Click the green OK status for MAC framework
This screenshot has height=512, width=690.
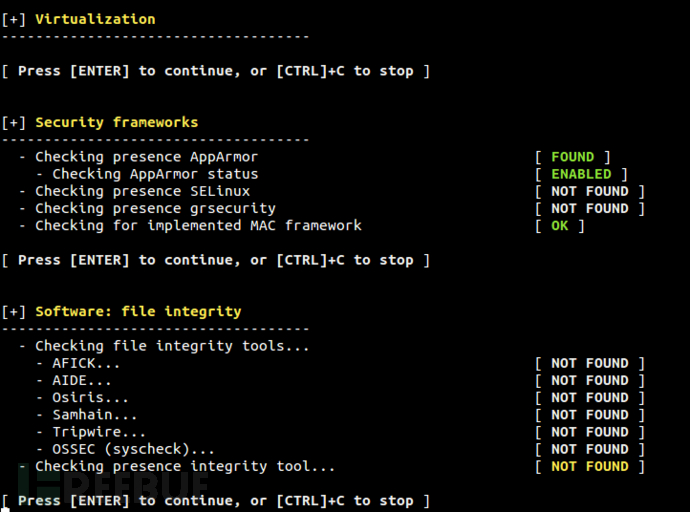[559, 225]
